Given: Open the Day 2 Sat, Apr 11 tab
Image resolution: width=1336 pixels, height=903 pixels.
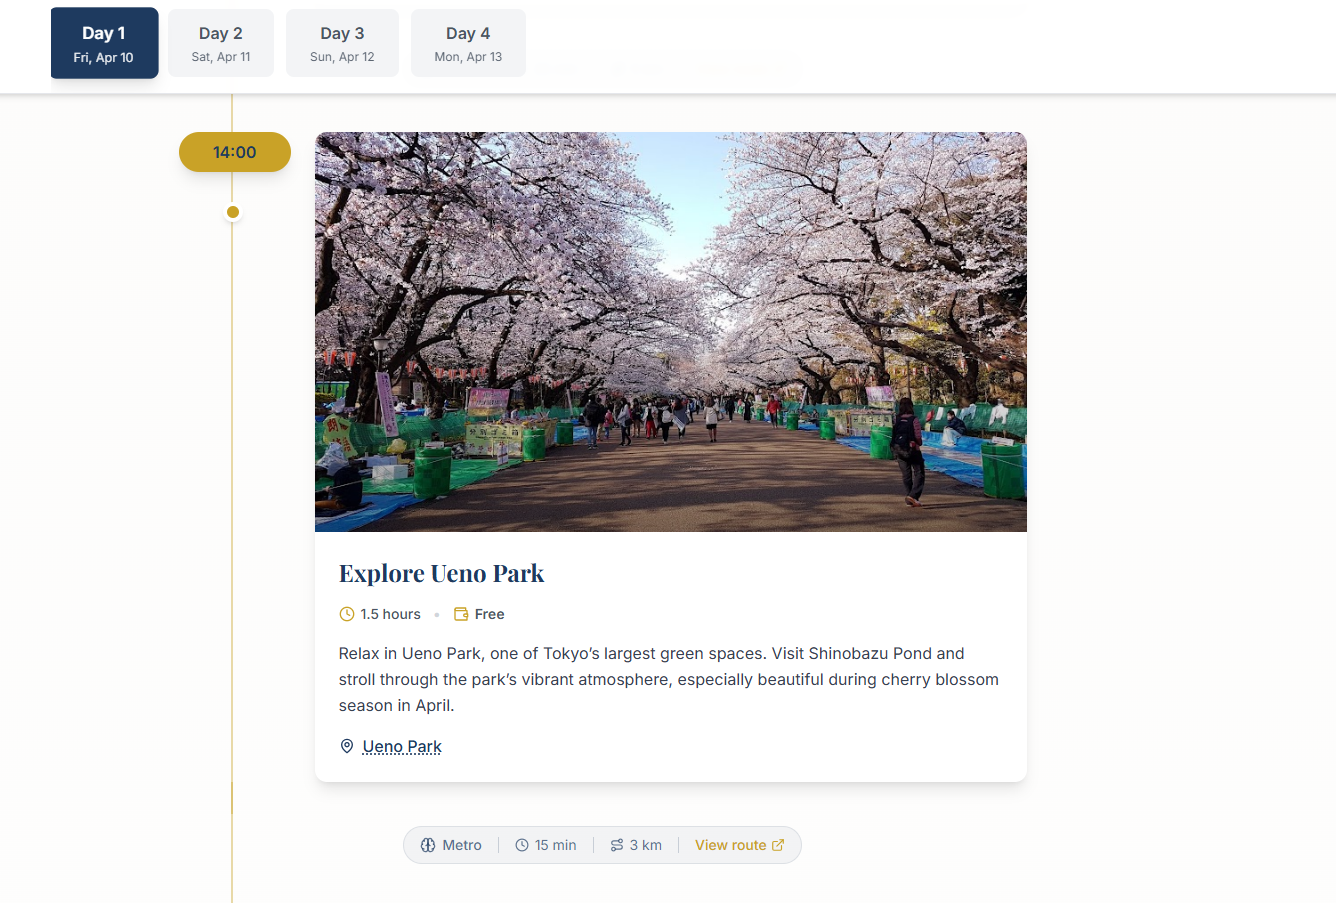Looking at the screenshot, I should (221, 43).
